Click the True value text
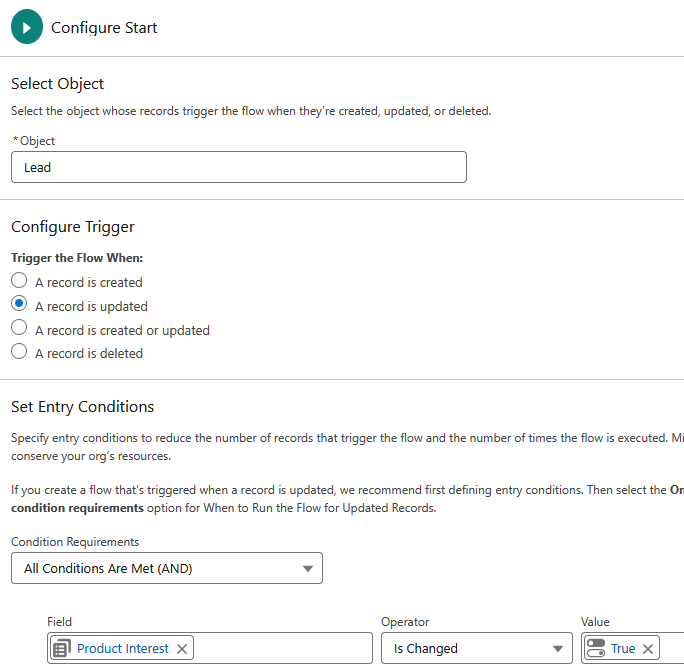Screen dimensions: 684x669 (622, 649)
